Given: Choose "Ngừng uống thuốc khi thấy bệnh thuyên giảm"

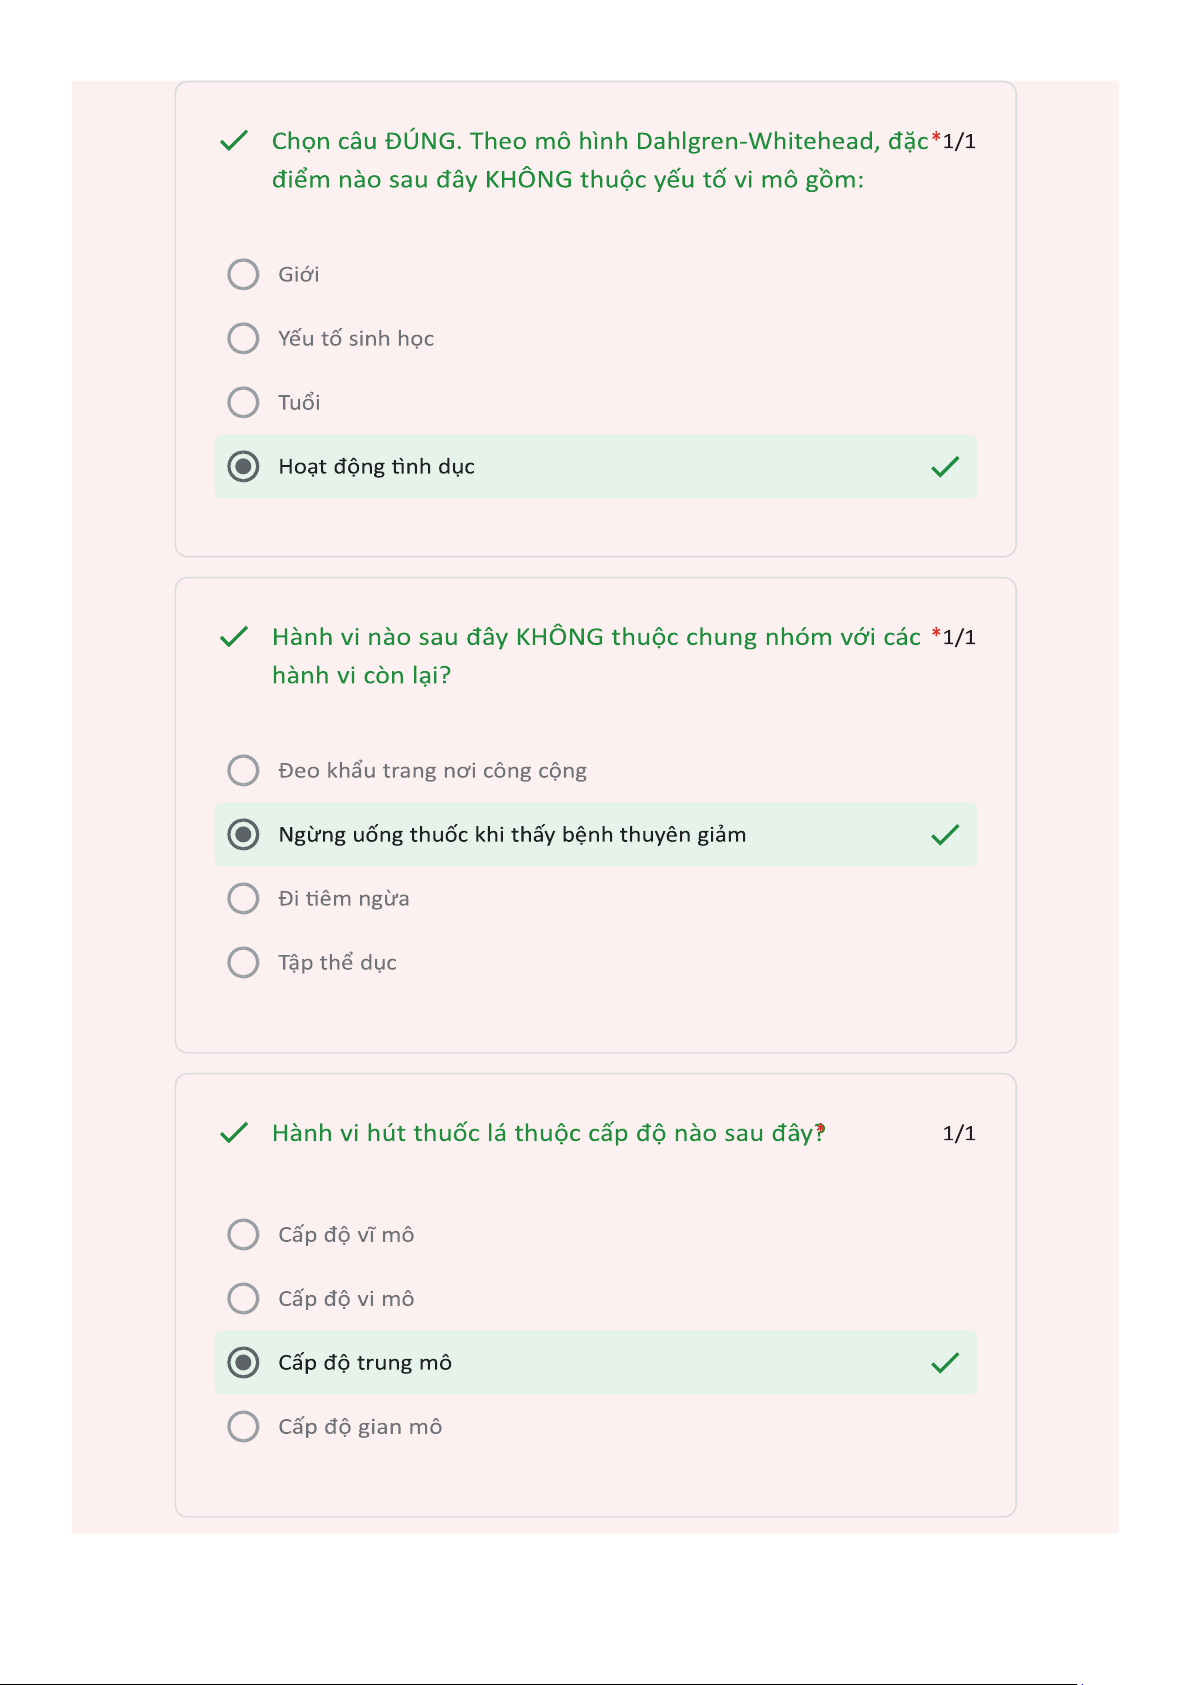Looking at the screenshot, I should coord(243,834).
